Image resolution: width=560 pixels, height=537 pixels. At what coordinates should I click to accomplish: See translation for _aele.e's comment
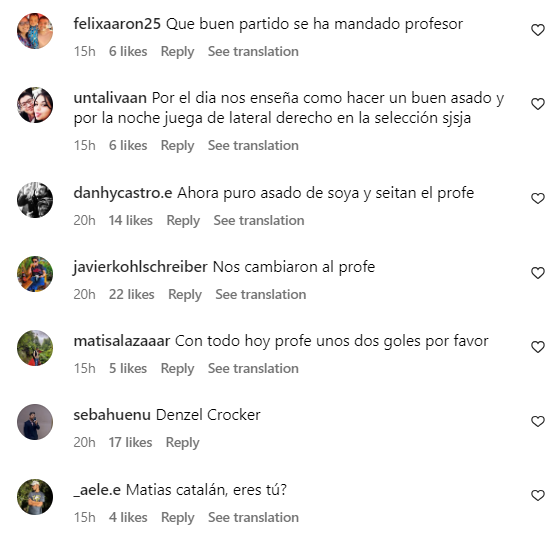pos(254,518)
